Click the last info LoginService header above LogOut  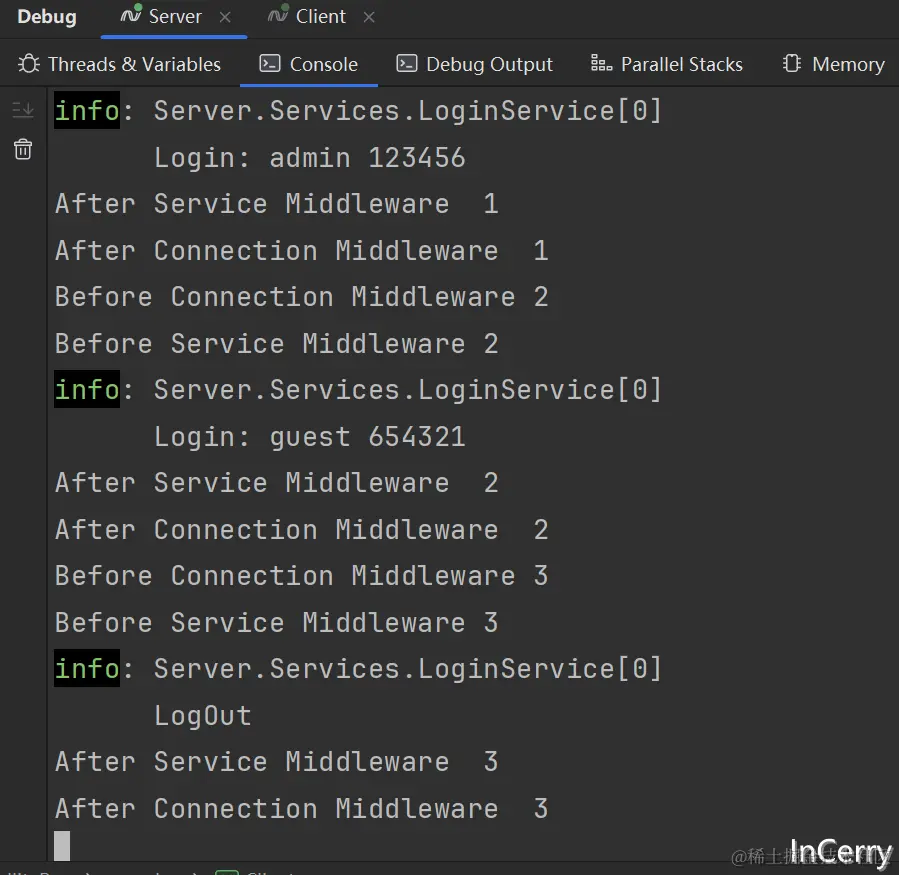[x=358, y=668]
